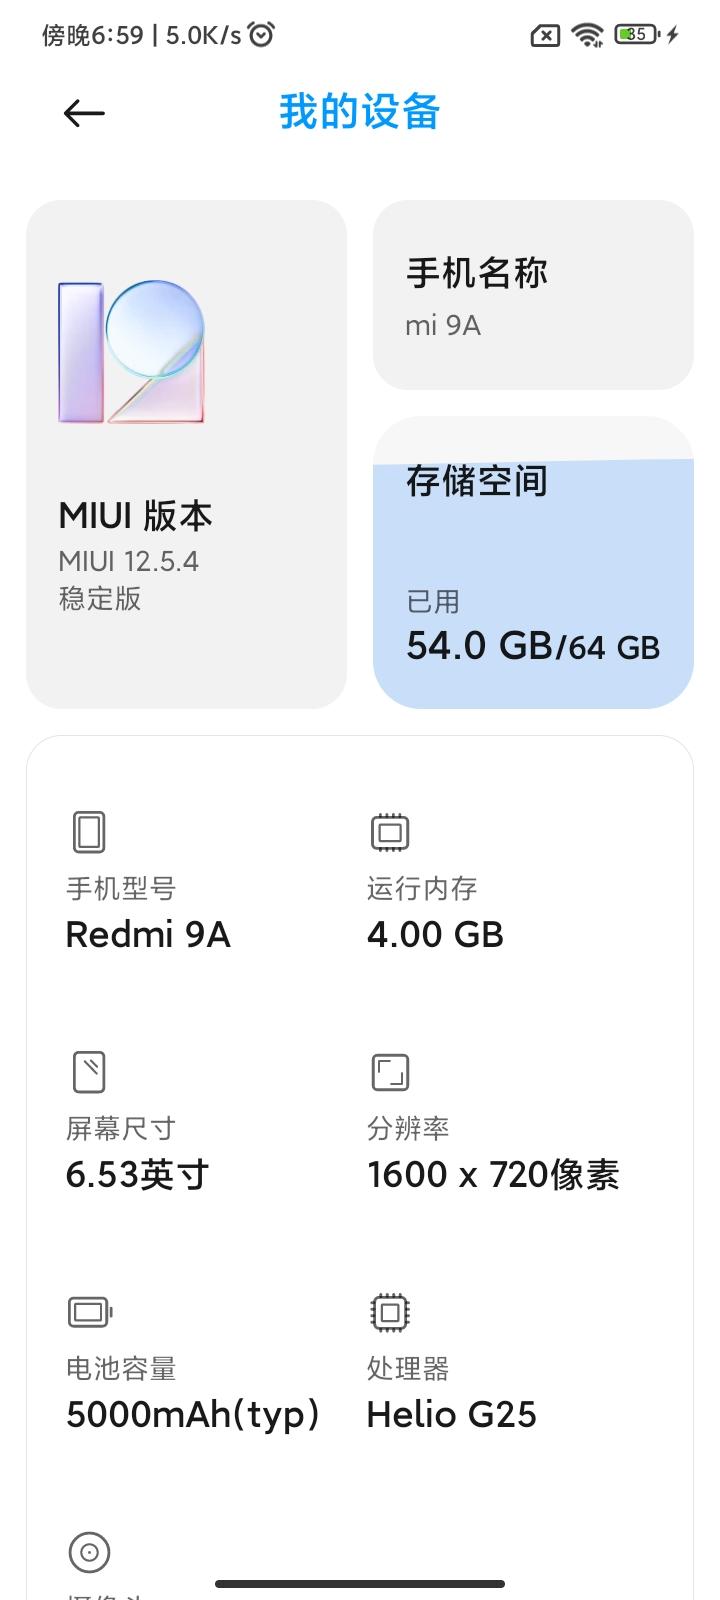
Task: Tap the alarm clock status icon
Action: tap(261, 35)
